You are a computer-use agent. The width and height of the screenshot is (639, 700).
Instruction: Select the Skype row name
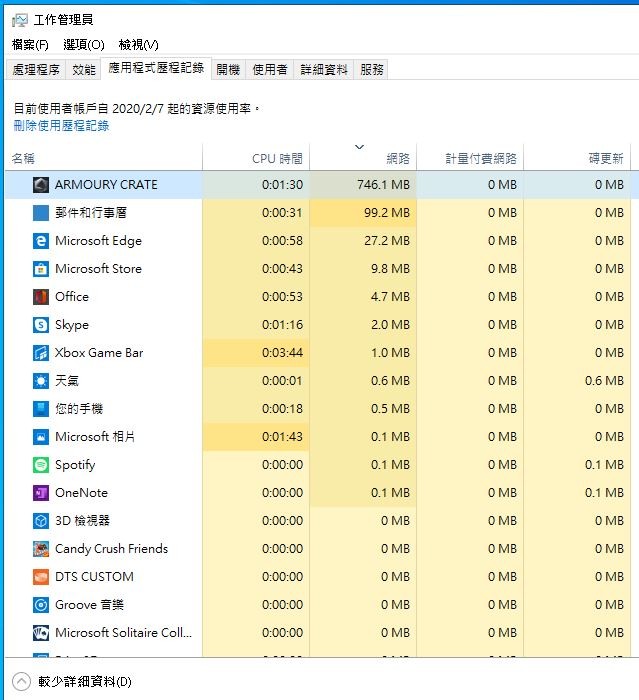pos(72,325)
